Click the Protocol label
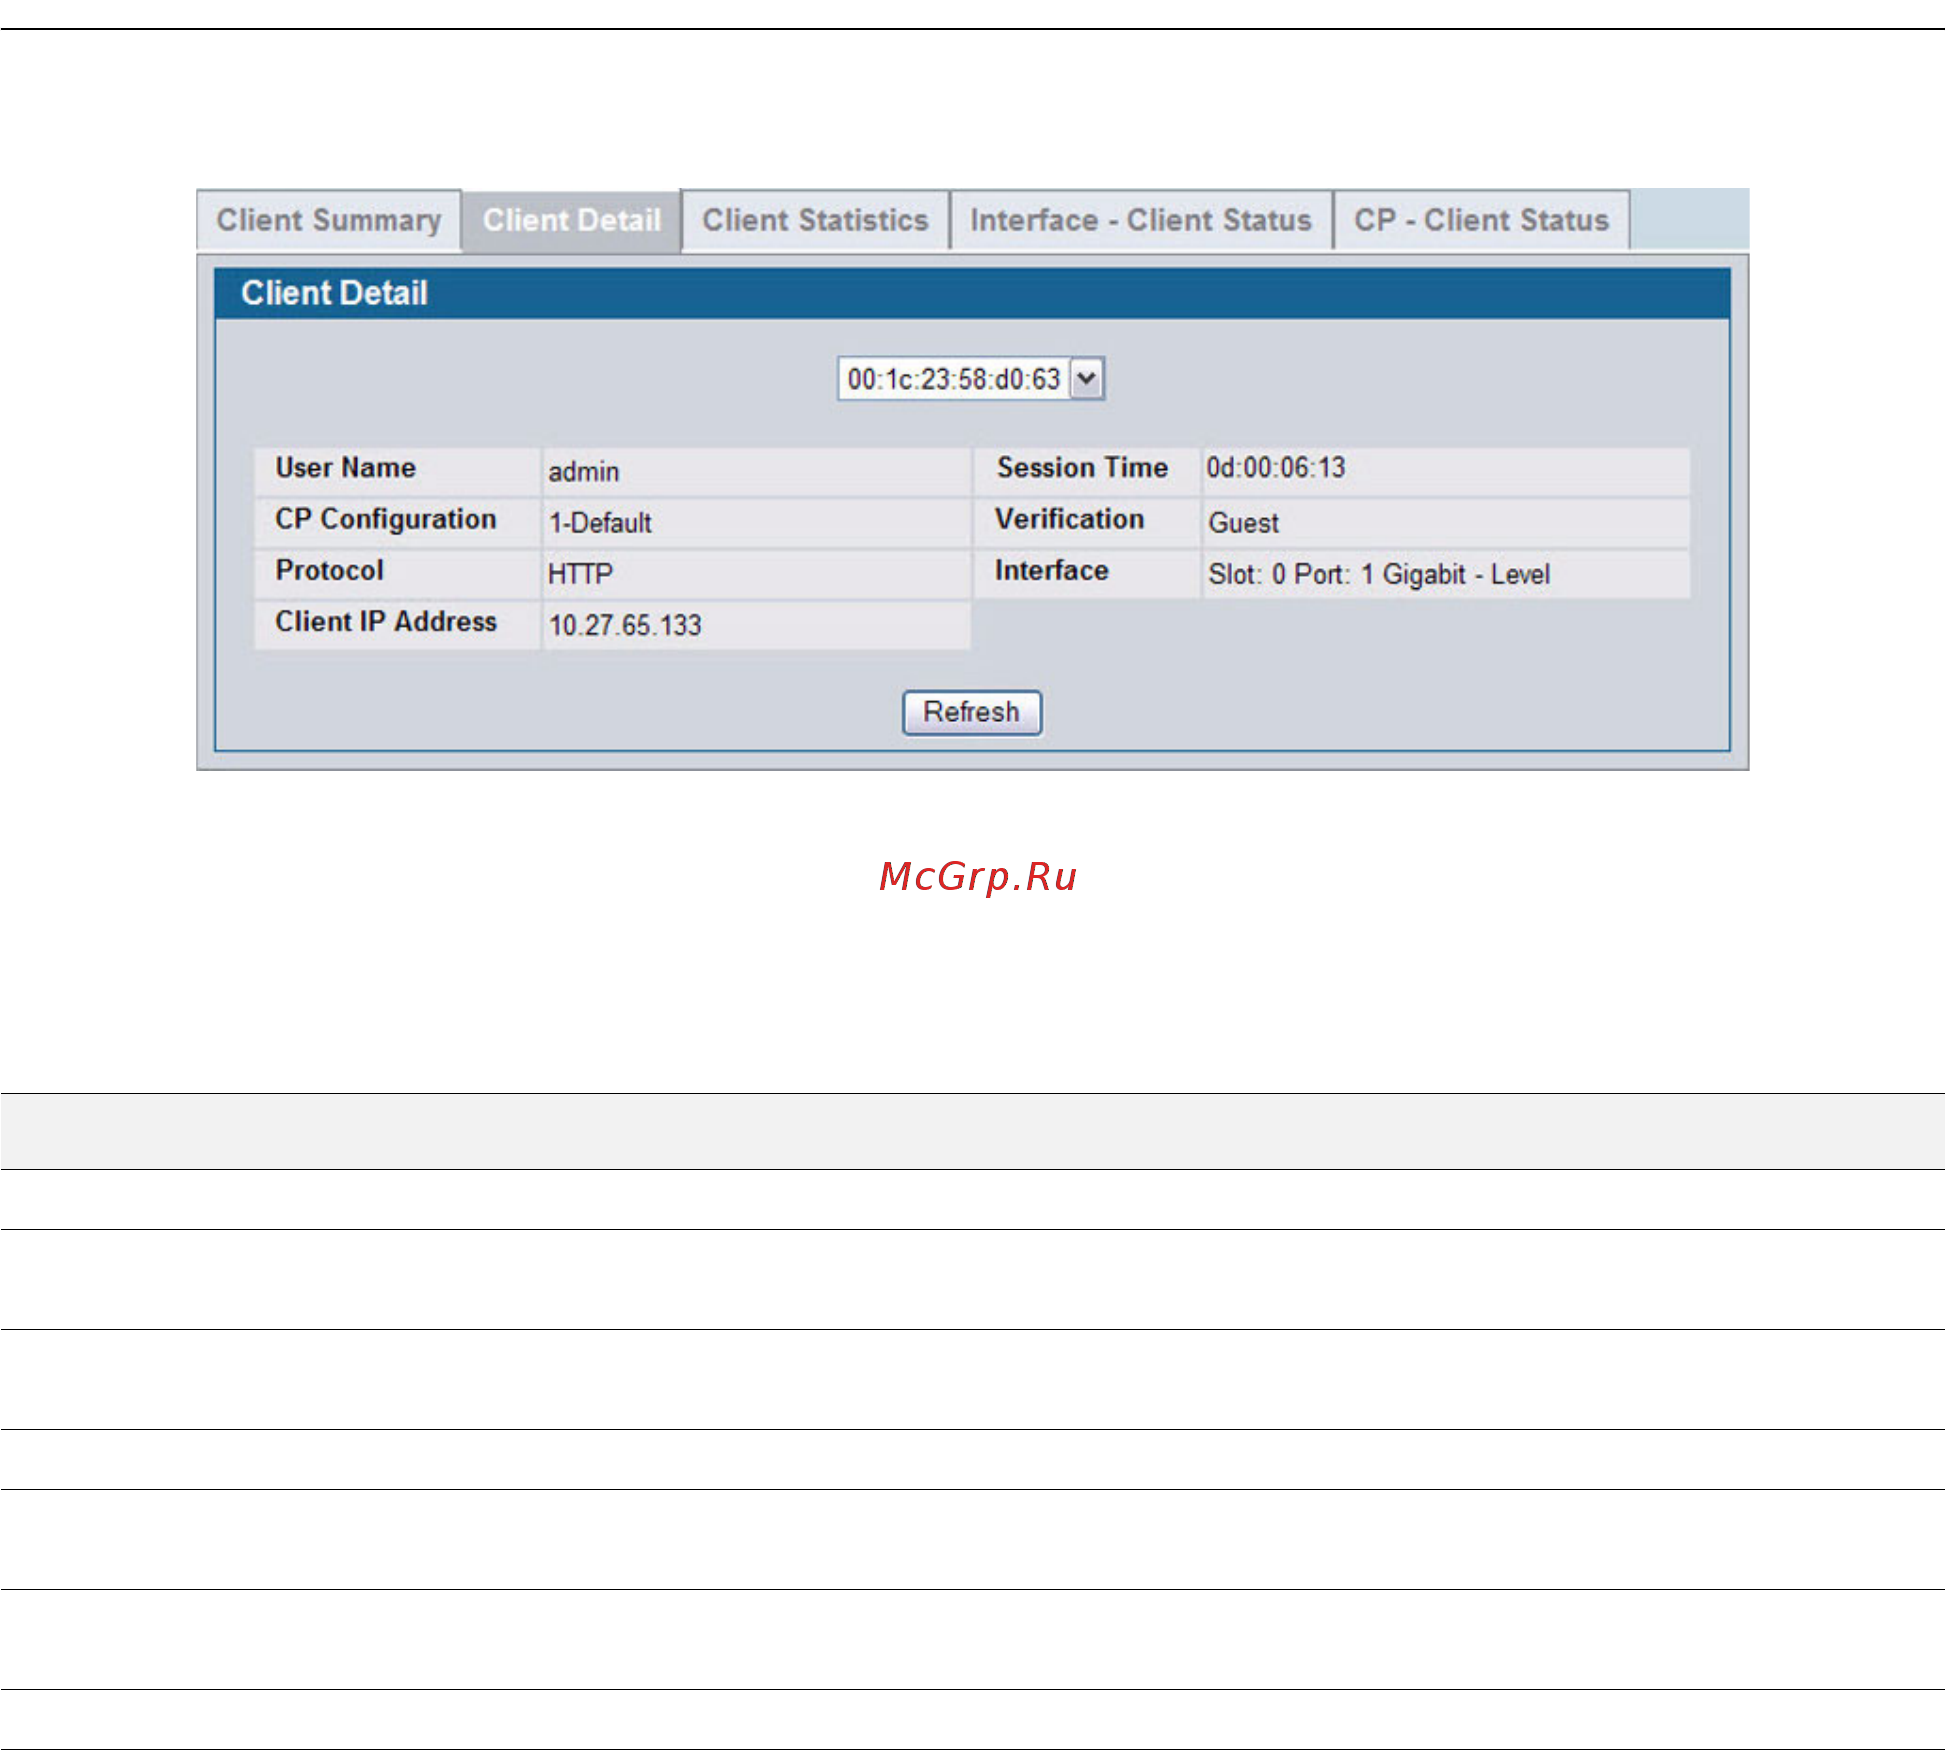 (x=329, y=570)
